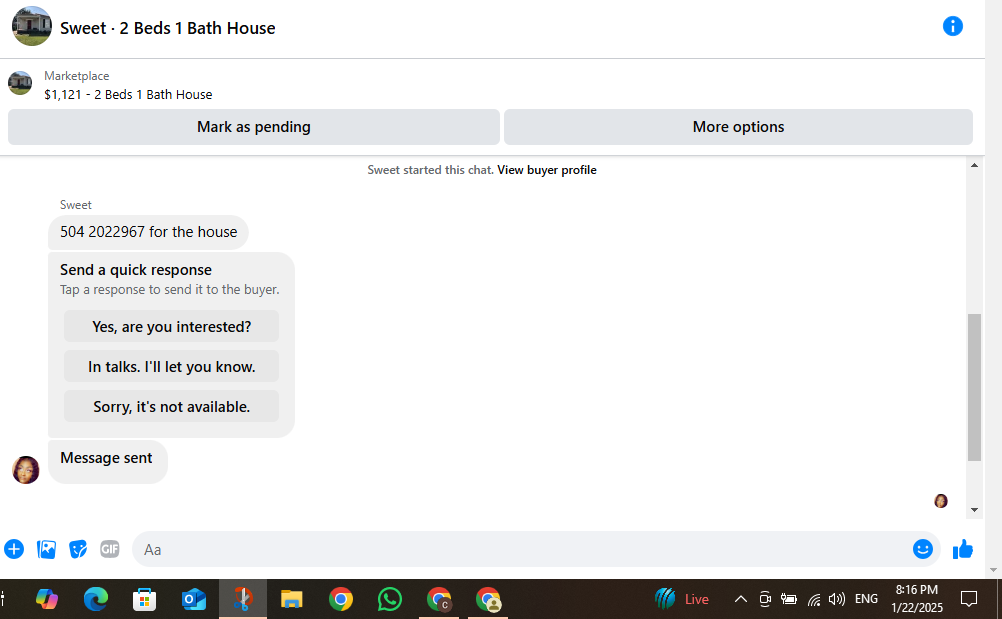Open the Live widget on taskbar
Image resolution: width=1002 pixels, height=619 pixels.
point(682,599)
